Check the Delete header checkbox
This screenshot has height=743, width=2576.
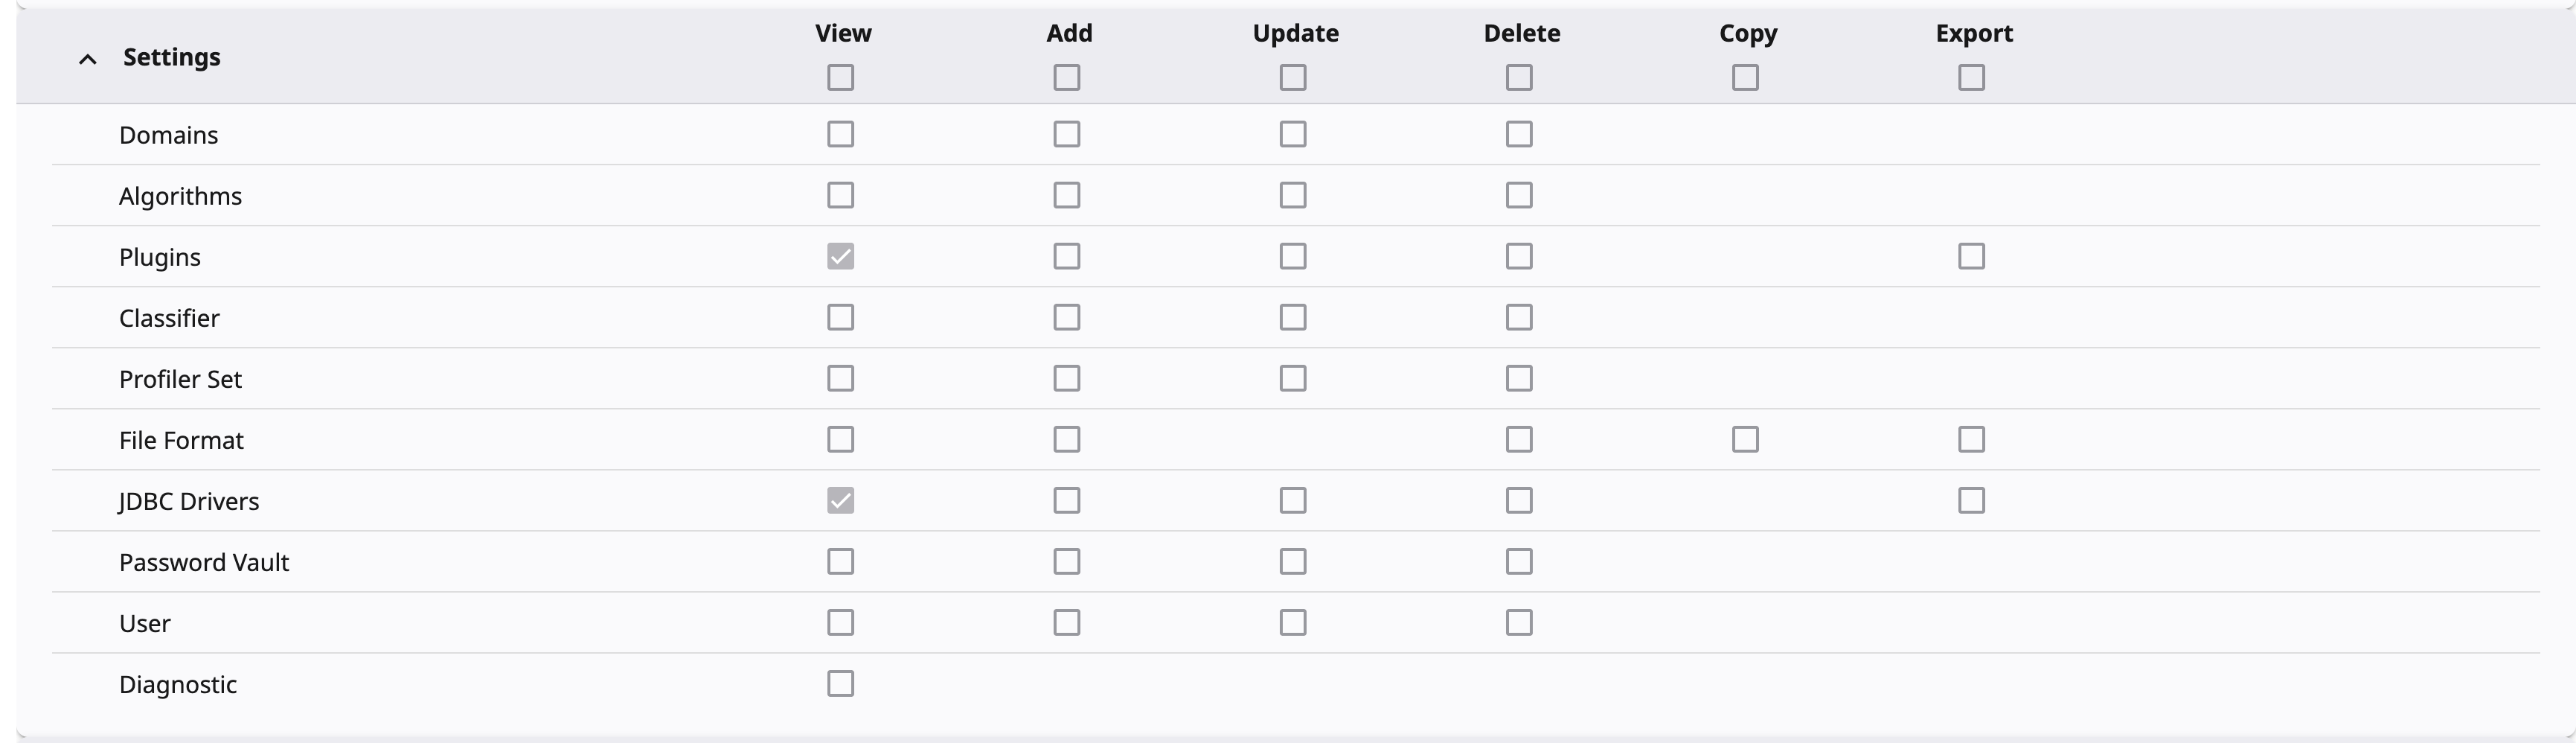tap(1519, 77)
